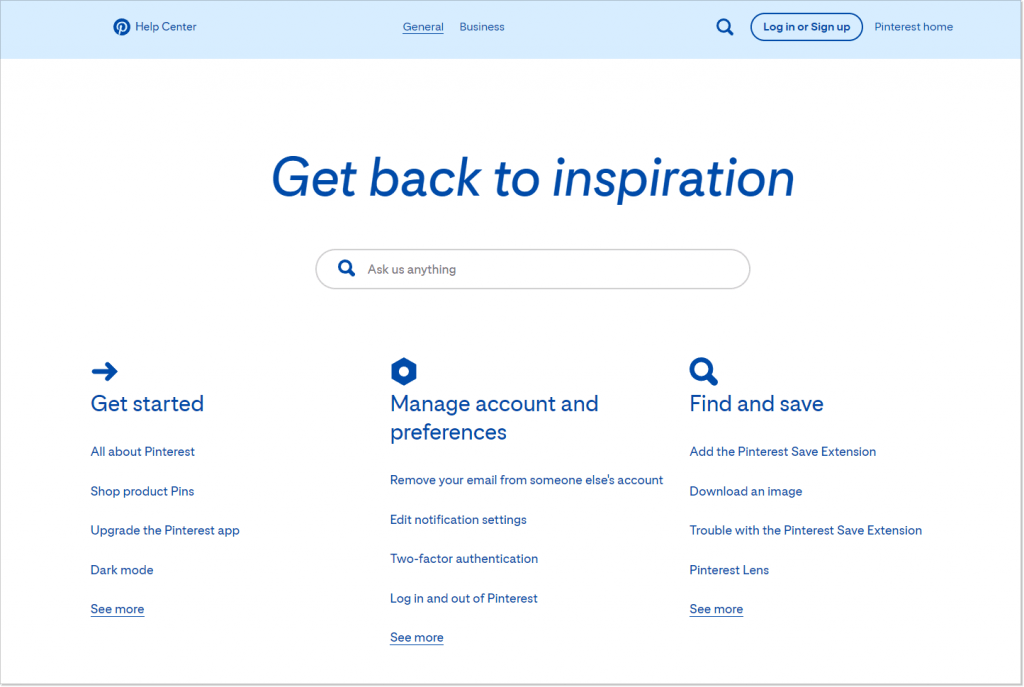Click the hexagon icon above Manage account
Image resolution: width=1024 pixels, height=687 pixels.
tap(403, 370)
